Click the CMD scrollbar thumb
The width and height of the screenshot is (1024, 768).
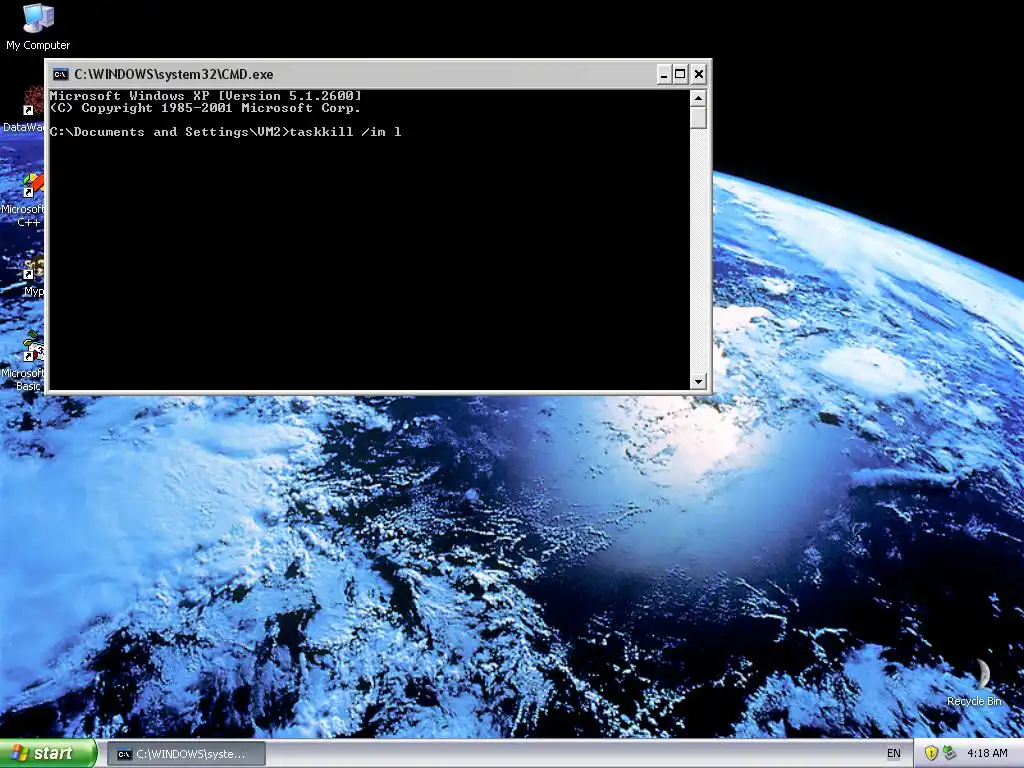698,118
